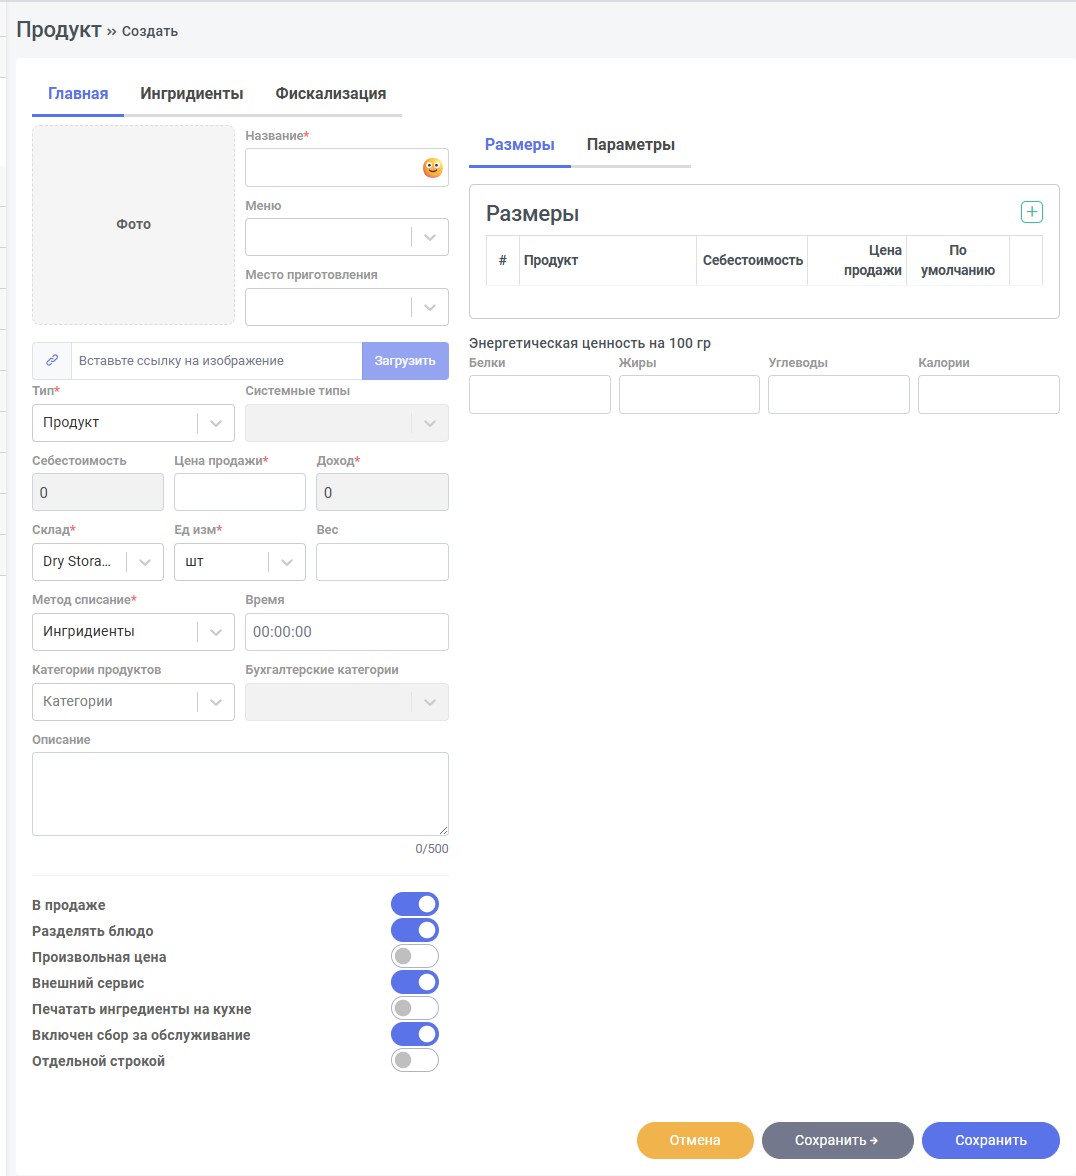This screenshot has width=1076, height=1176.
Task: Click the blue Сохранить button
Action: (x=991, y=1140)
